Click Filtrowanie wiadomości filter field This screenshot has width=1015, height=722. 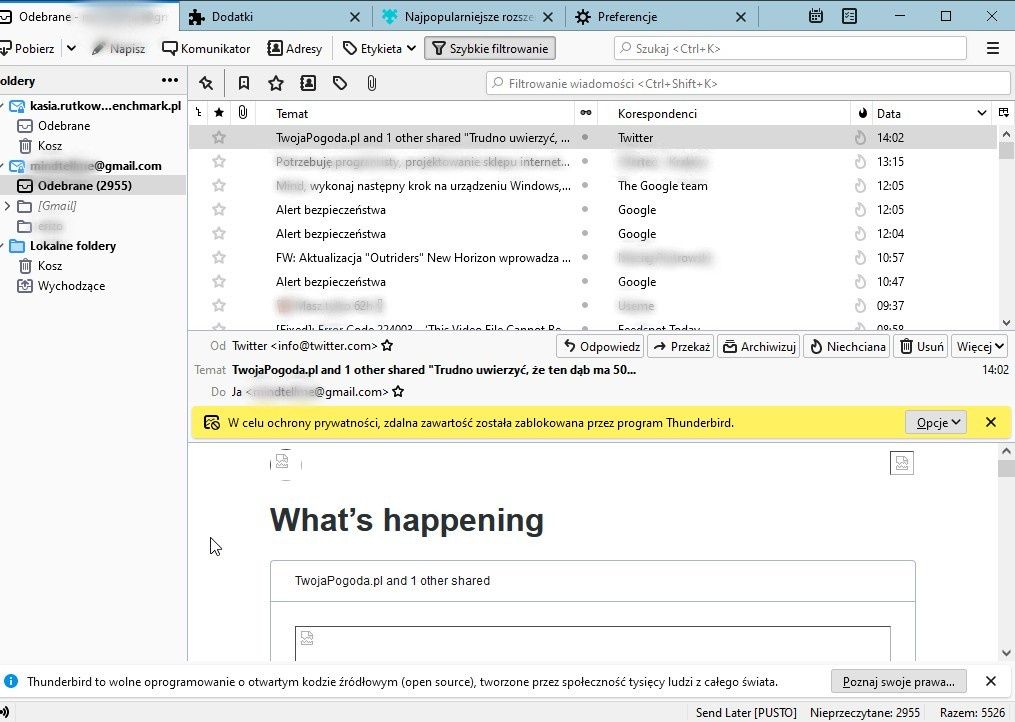click(x=748, y=84)
